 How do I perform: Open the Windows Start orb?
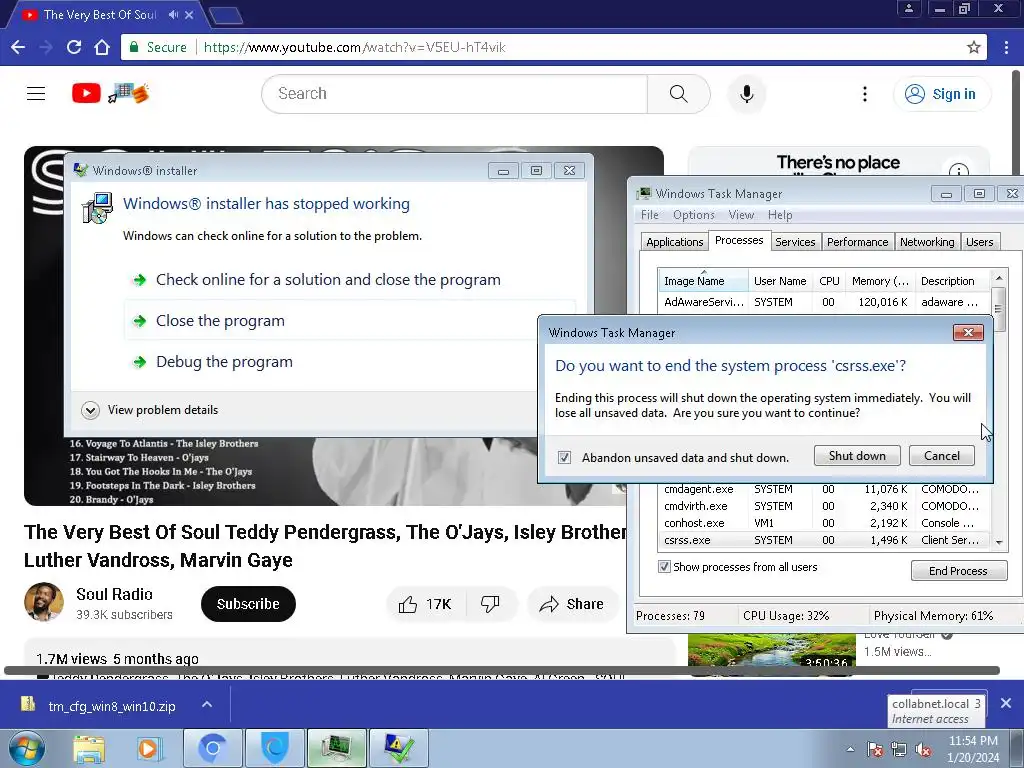[x=26, y=748]
